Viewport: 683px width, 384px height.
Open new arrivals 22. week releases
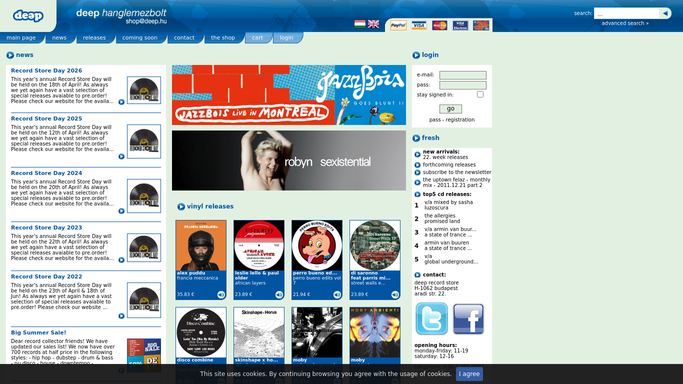(x=445, y=155)
